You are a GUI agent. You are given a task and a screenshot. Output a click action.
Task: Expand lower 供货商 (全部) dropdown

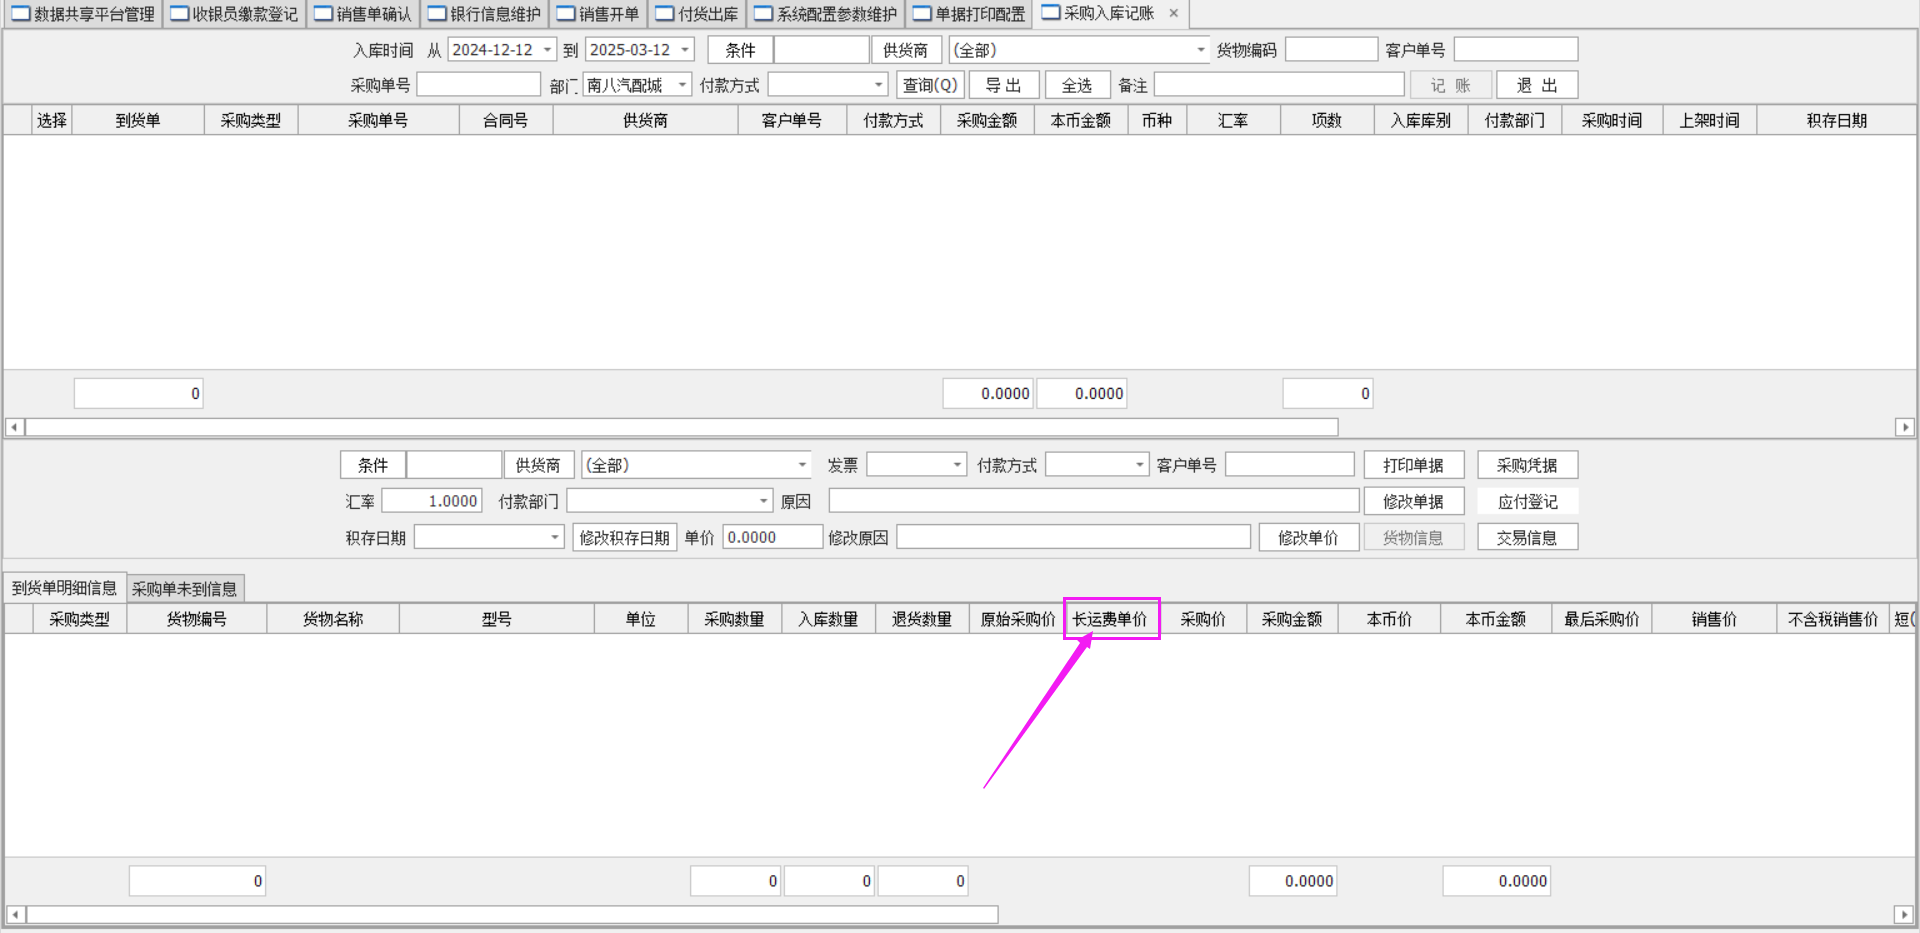pyautogui.click(x=801, y=465)
